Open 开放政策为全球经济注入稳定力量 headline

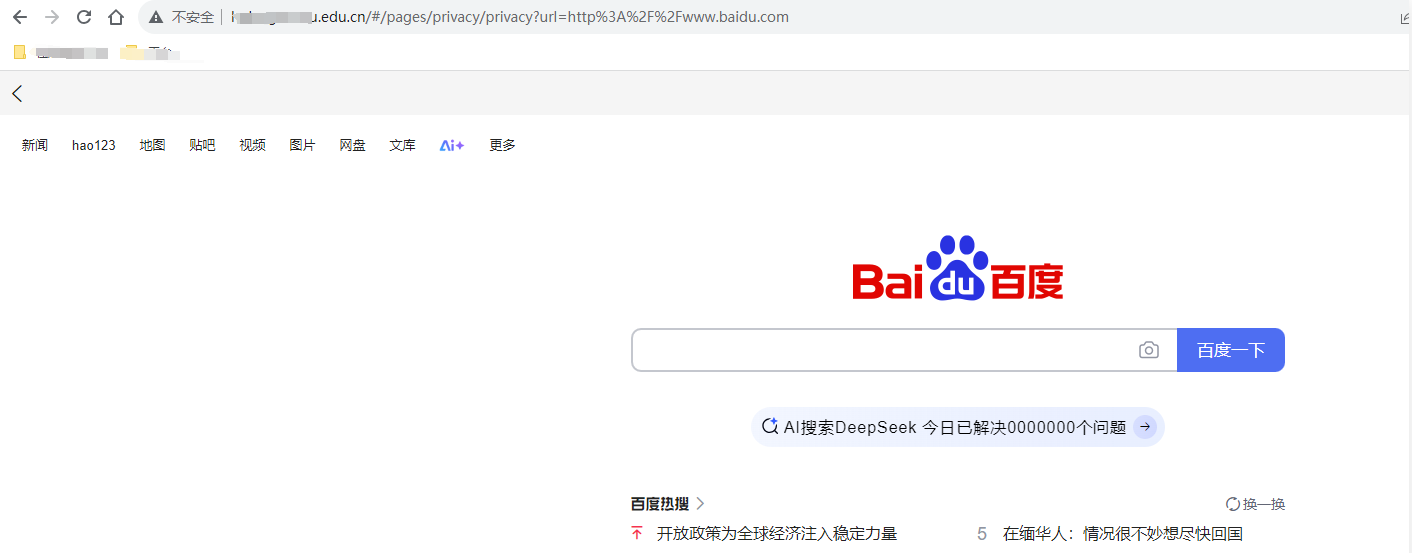click(x=777, y=534)
